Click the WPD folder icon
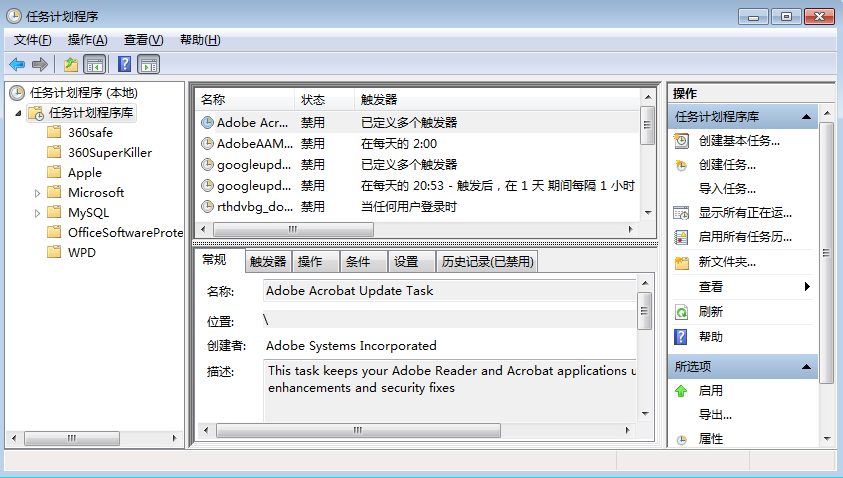The width and height of the screenshot is (843, 478). tap(54, 252)
